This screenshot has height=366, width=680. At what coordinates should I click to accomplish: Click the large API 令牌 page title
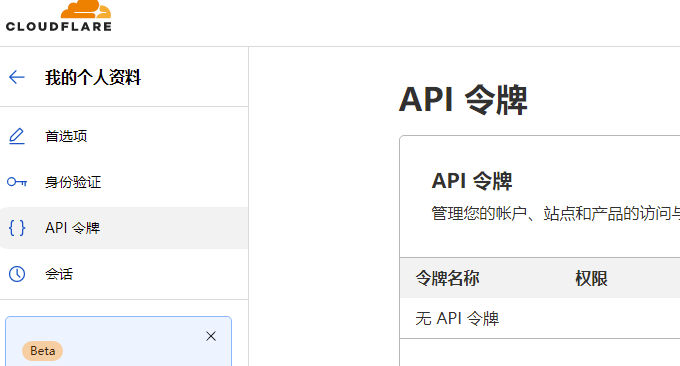463,100
